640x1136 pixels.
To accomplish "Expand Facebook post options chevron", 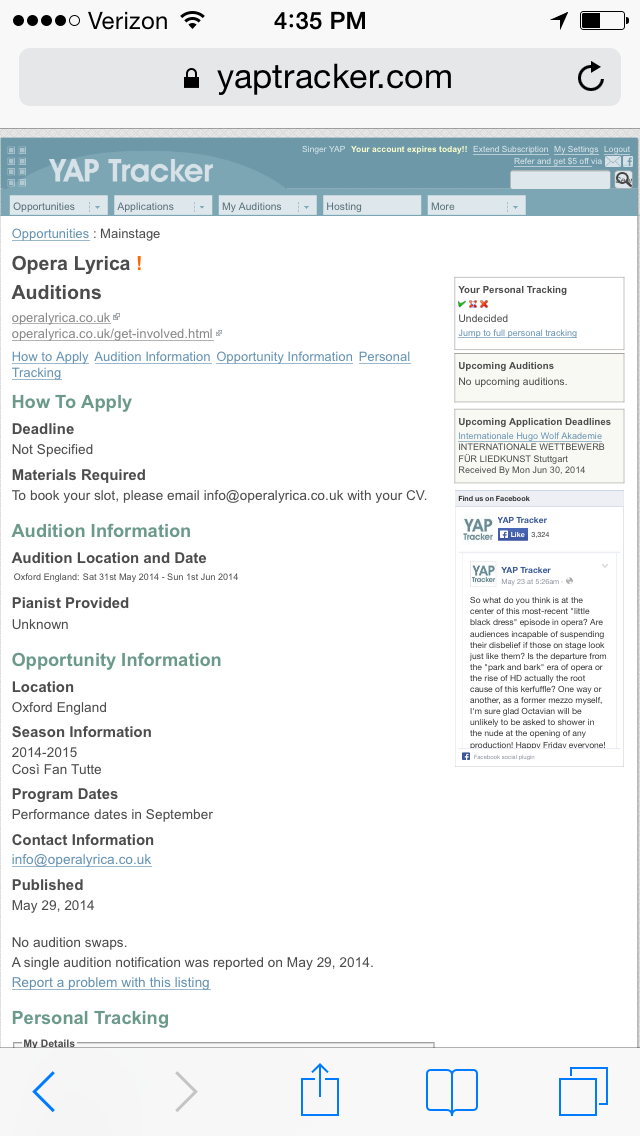I will tap(604, 566).
